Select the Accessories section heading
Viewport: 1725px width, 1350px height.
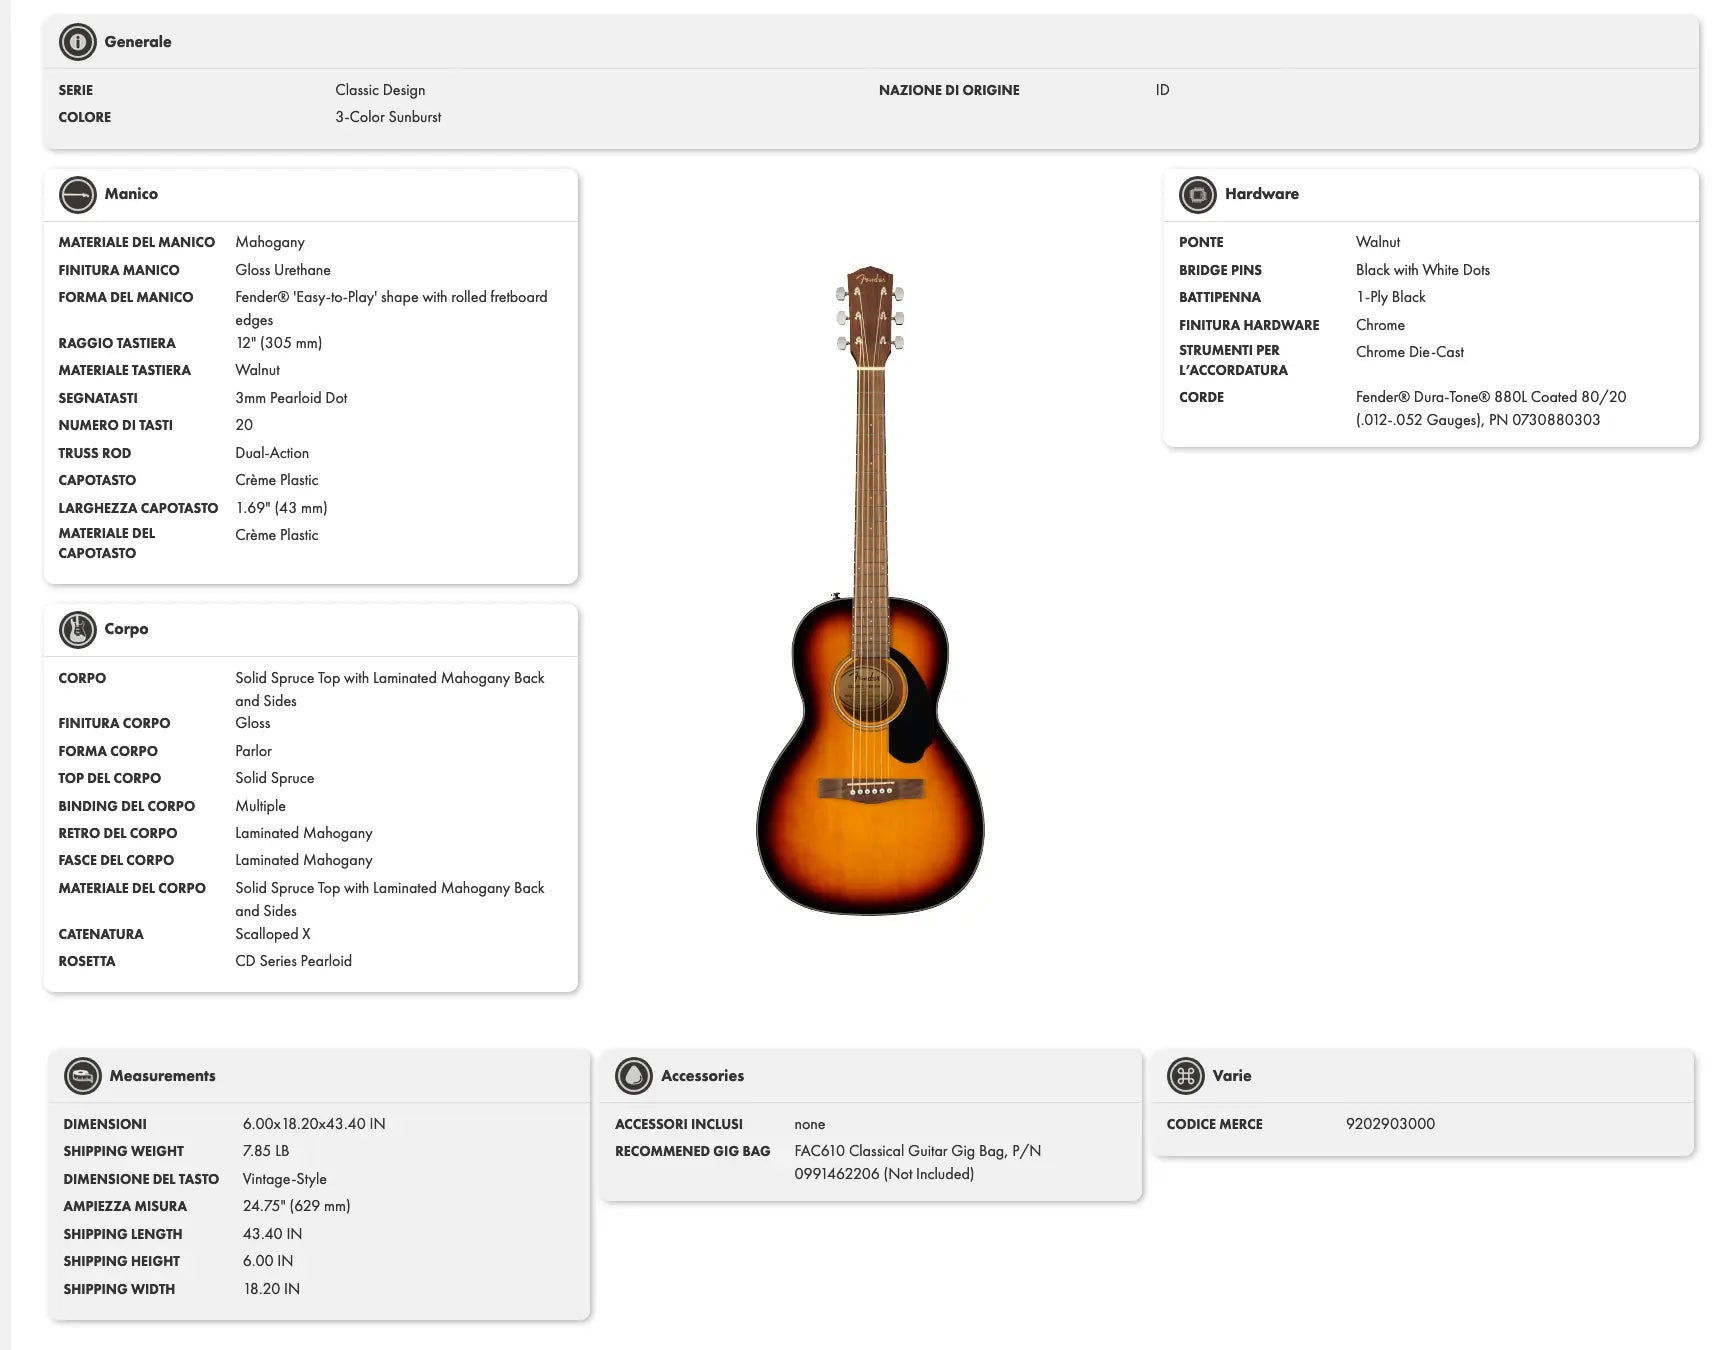(x=702, y=1076)
